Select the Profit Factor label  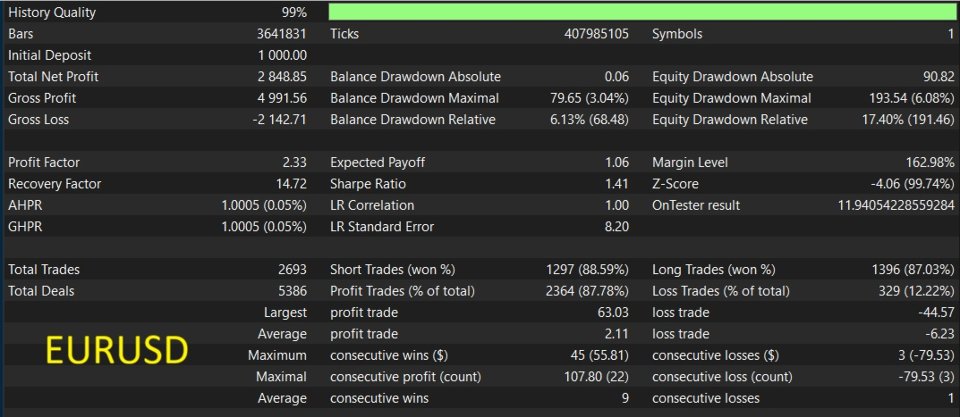tap(43, 162)
